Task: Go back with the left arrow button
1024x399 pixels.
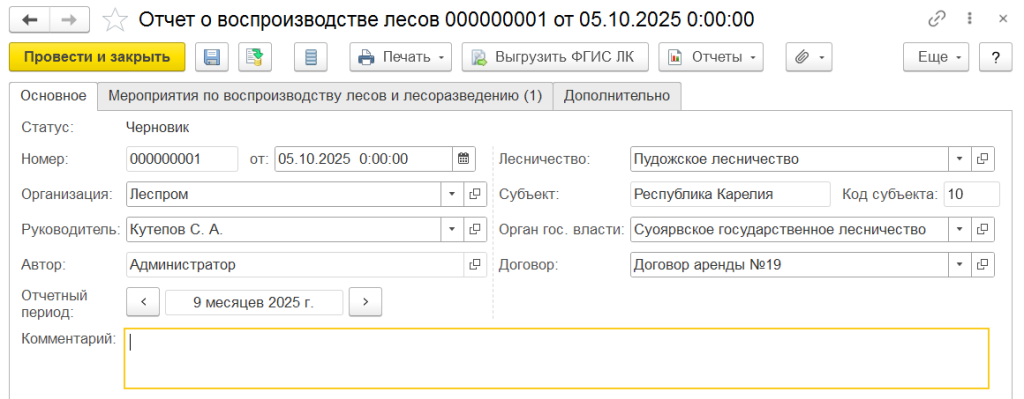Action: (29, 20)
